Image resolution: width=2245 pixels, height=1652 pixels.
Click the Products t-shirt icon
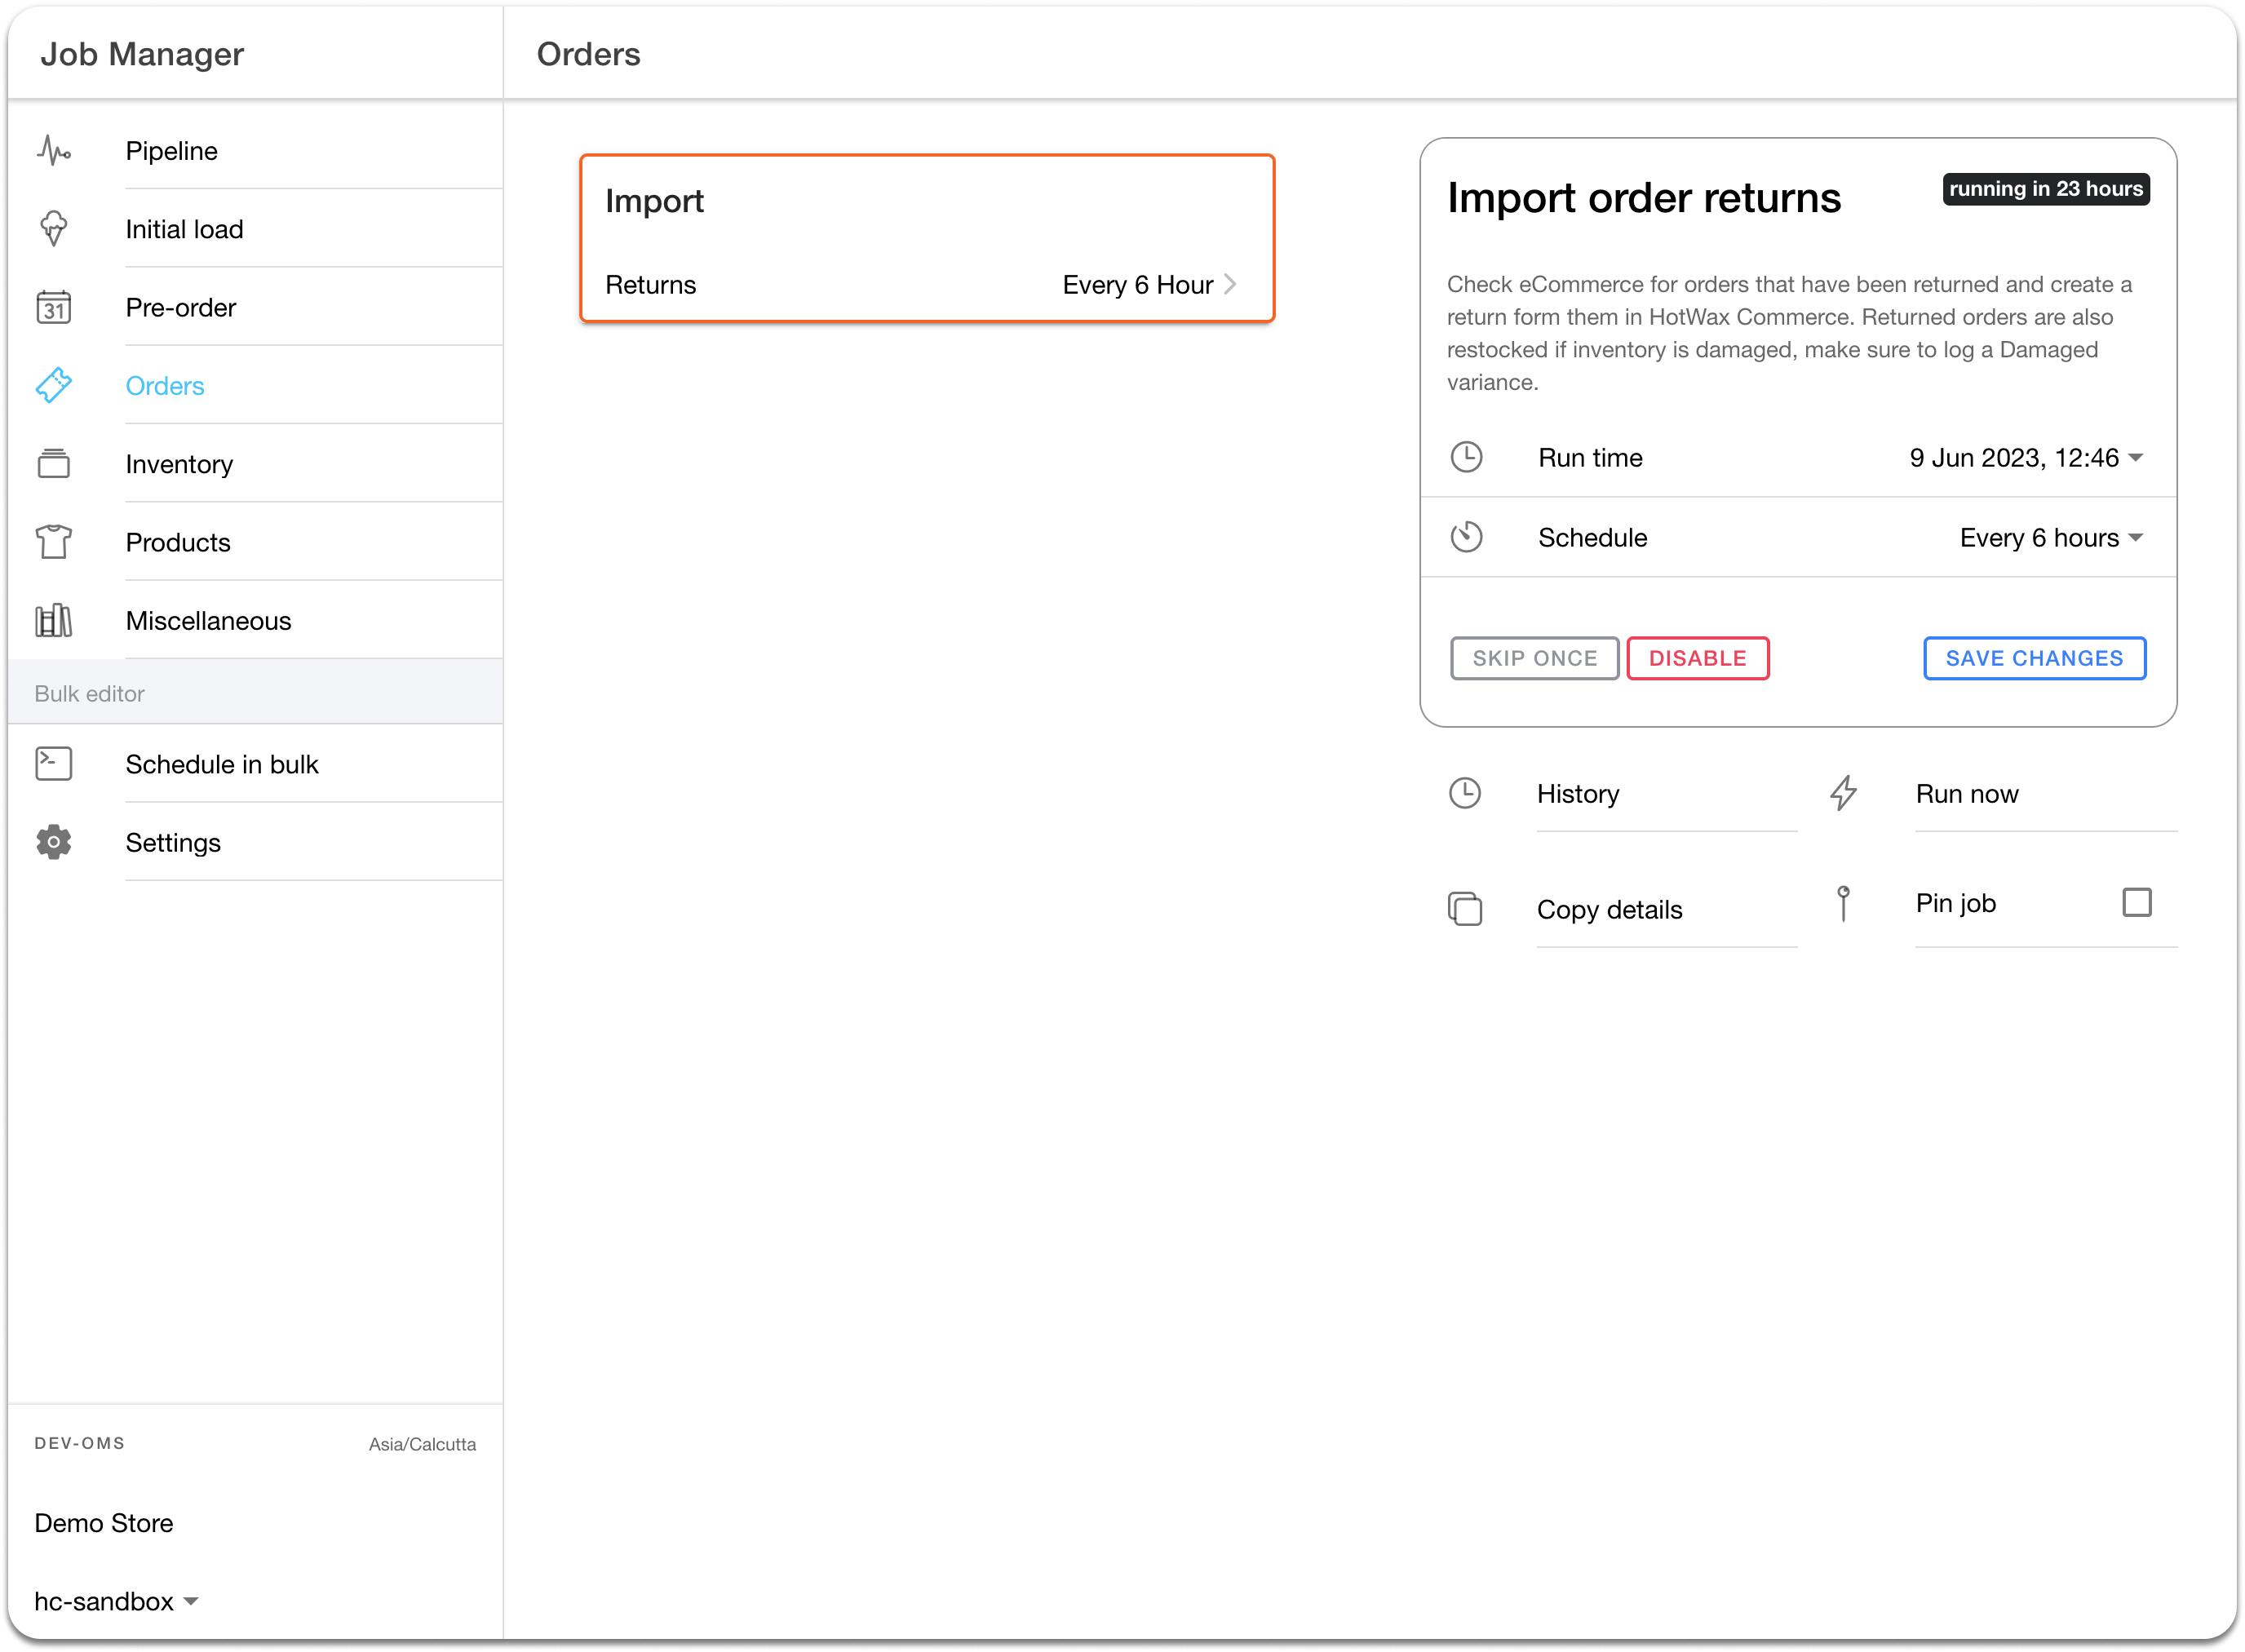coord(54,542)
